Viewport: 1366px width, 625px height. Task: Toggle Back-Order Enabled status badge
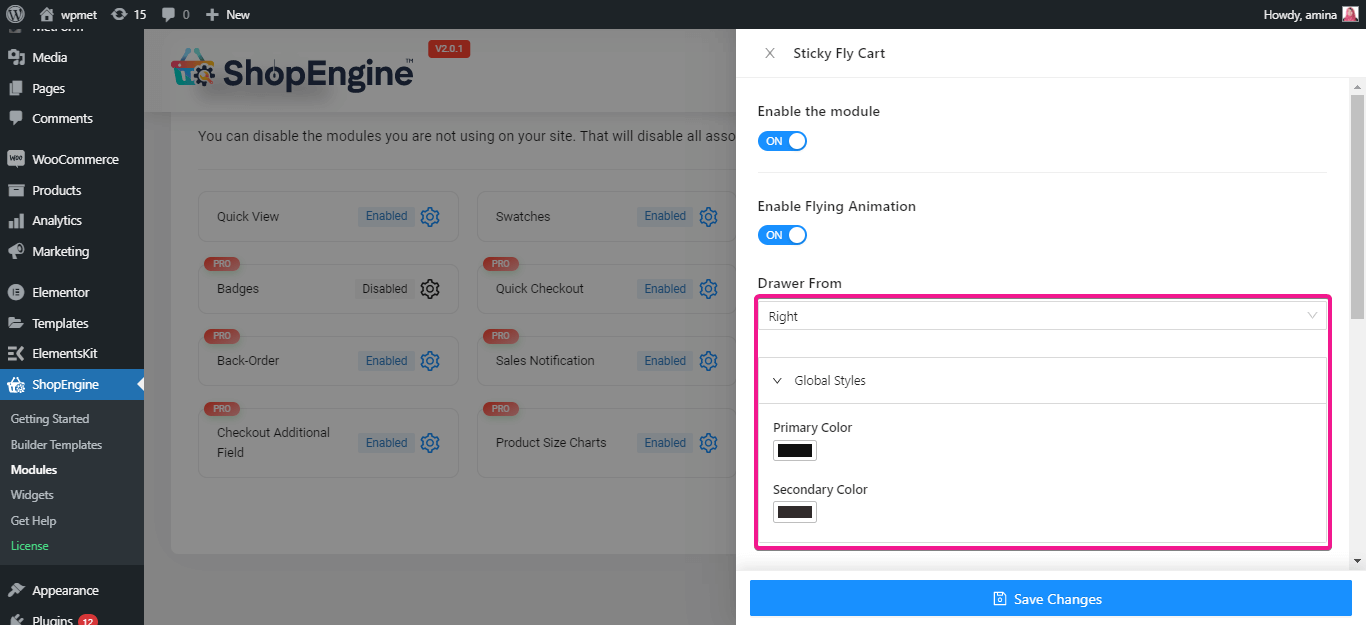(386, 361)
